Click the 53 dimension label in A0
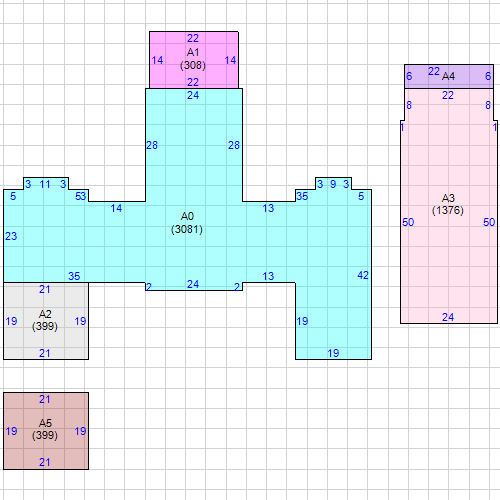Viewport: 500px width, 500px height. (81, 196)
